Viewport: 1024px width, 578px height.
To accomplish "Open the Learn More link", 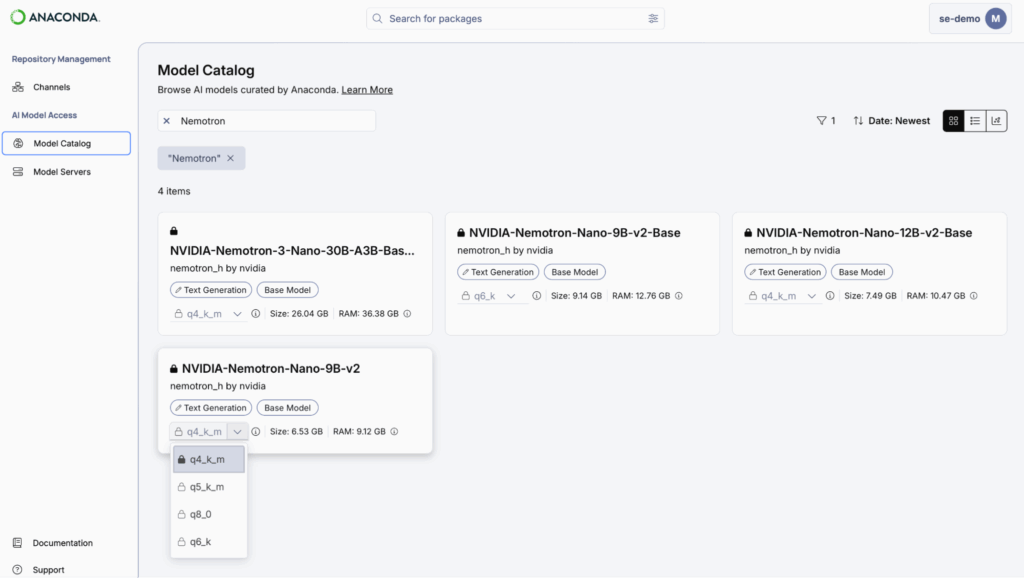I will coord(367,90).
